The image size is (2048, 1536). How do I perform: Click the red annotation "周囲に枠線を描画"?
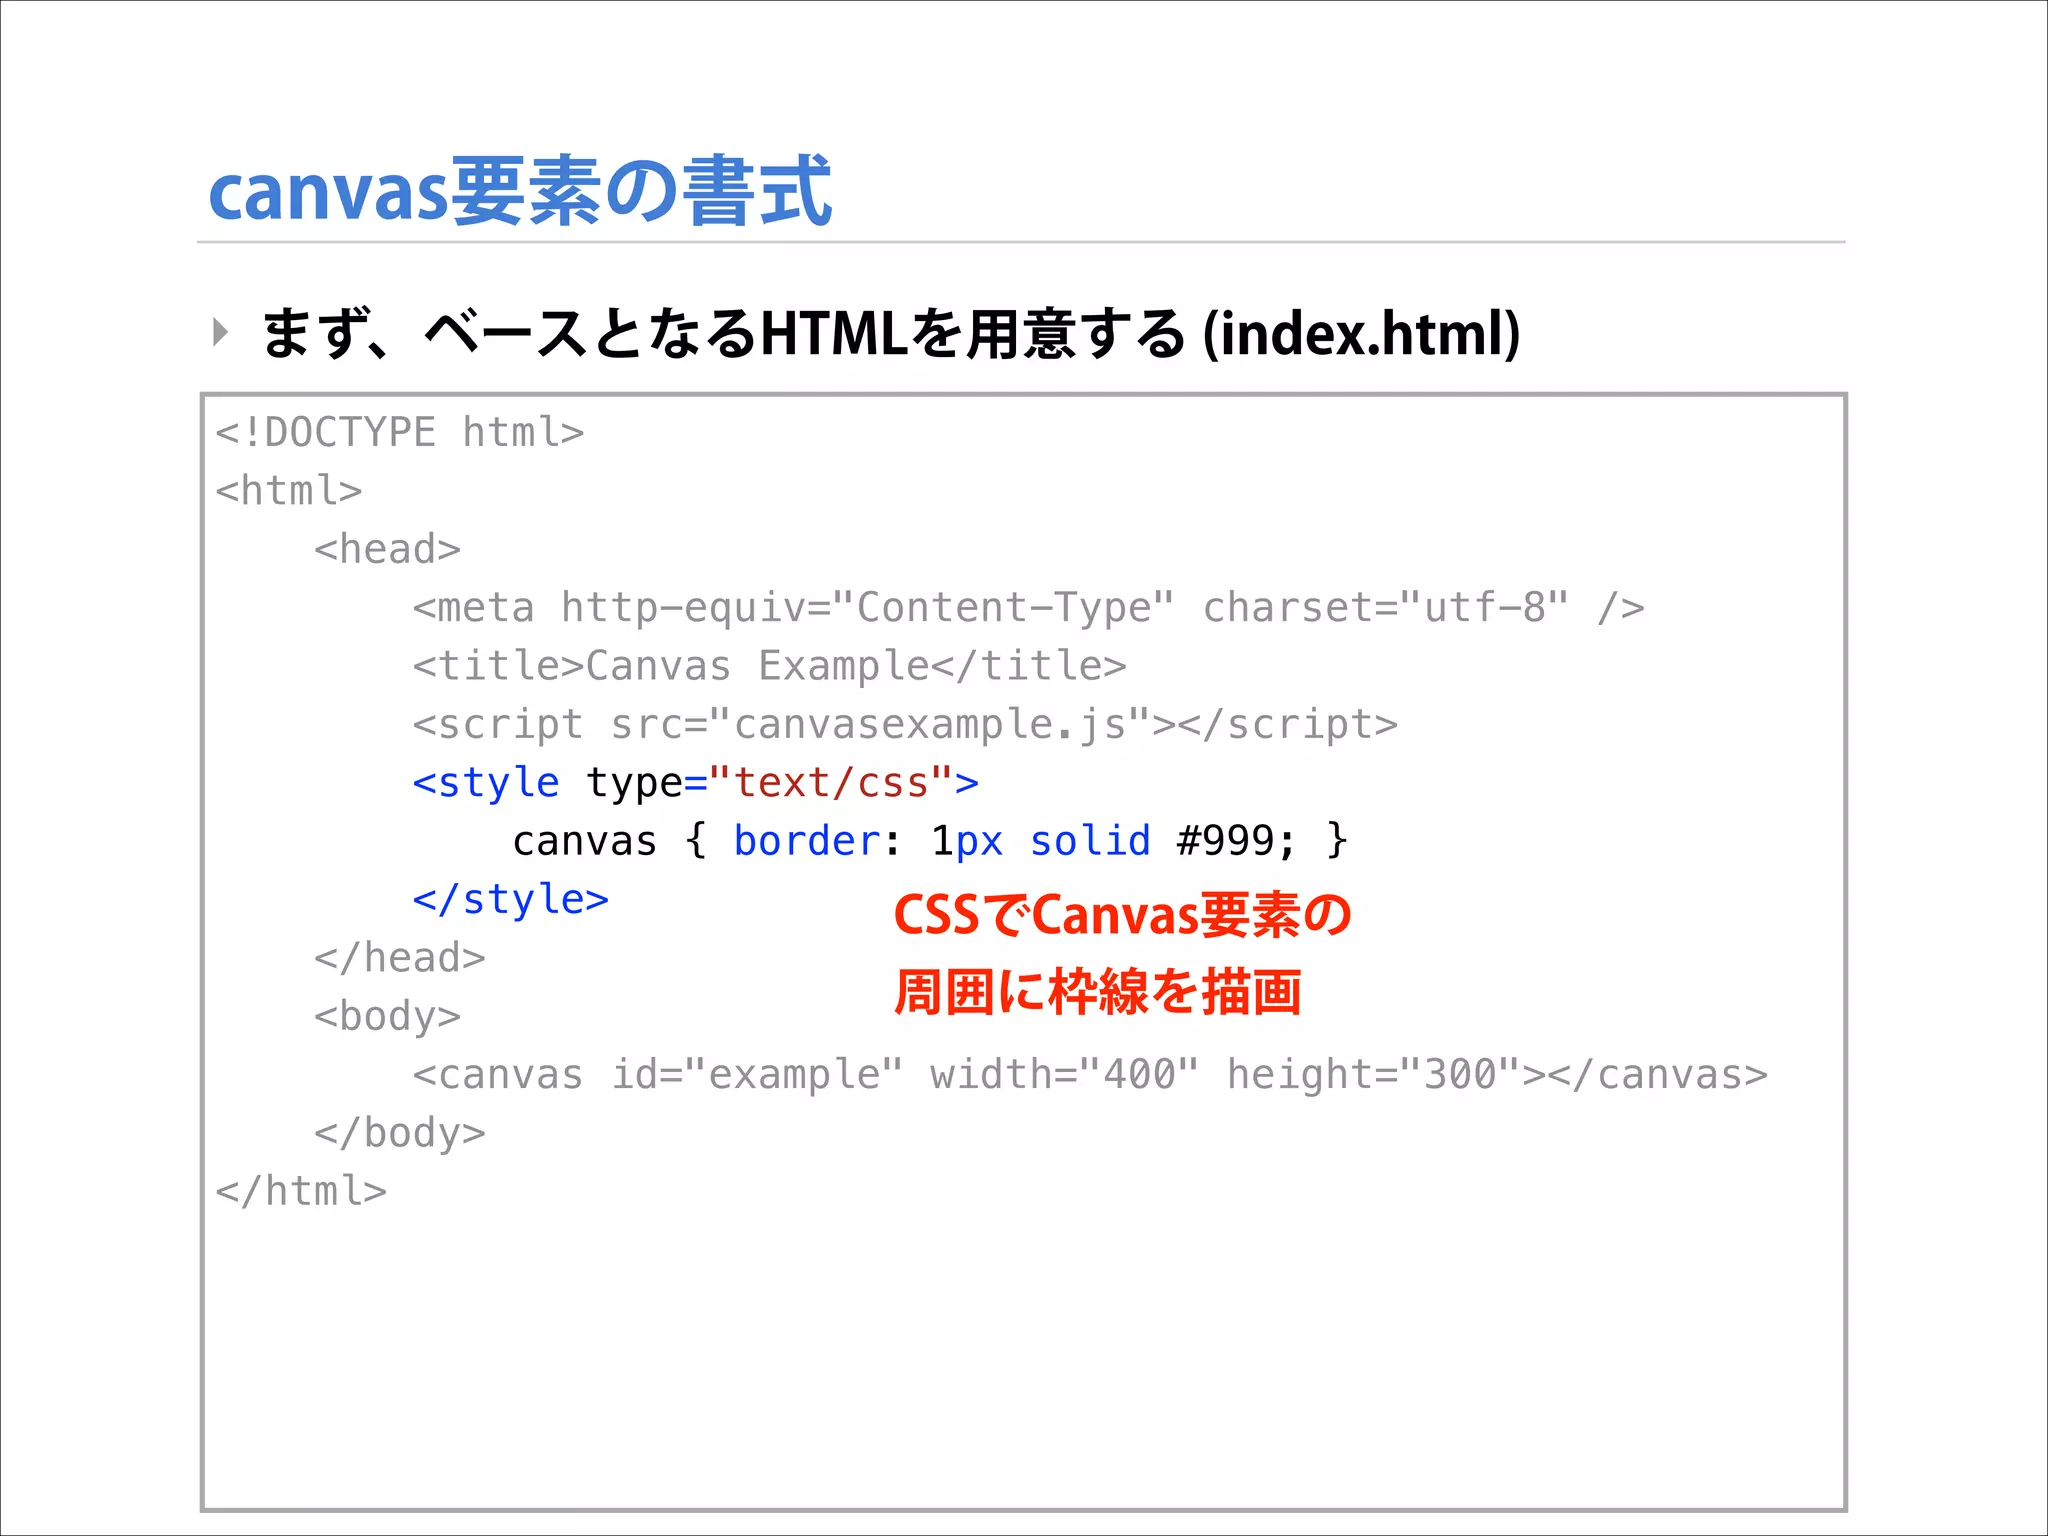[x=1097, y=992]
